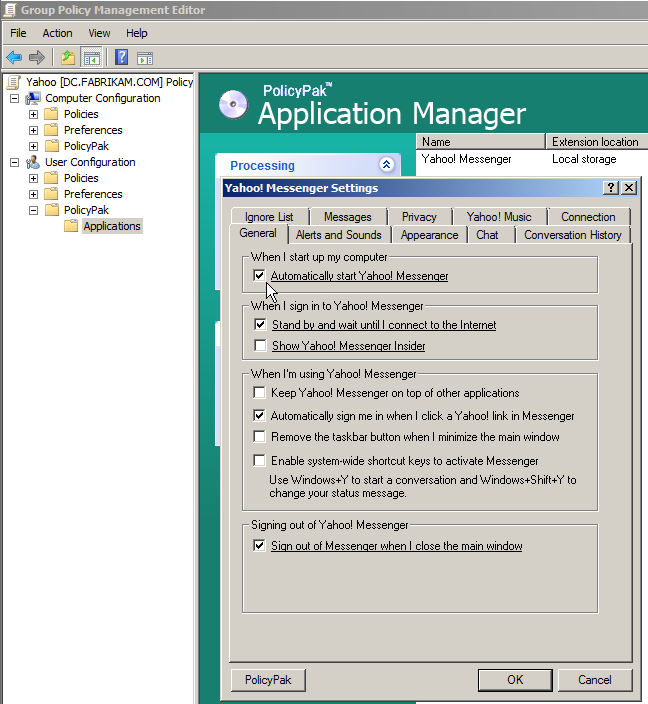Switch to the Messages tab
The image size is (648, 704).
[x=348, y=217]
